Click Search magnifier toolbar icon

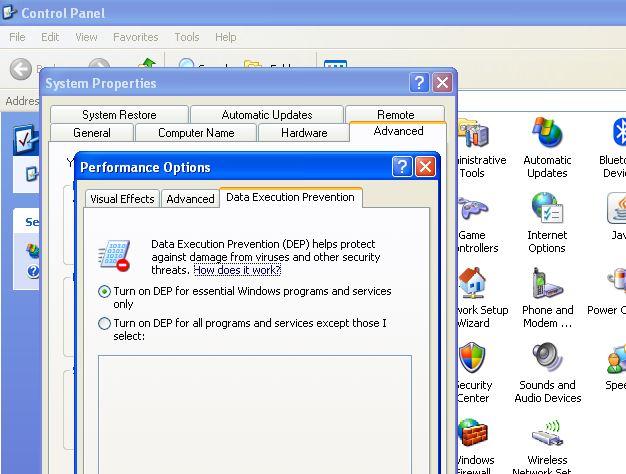pyautogui.click(x=186, y=63)
